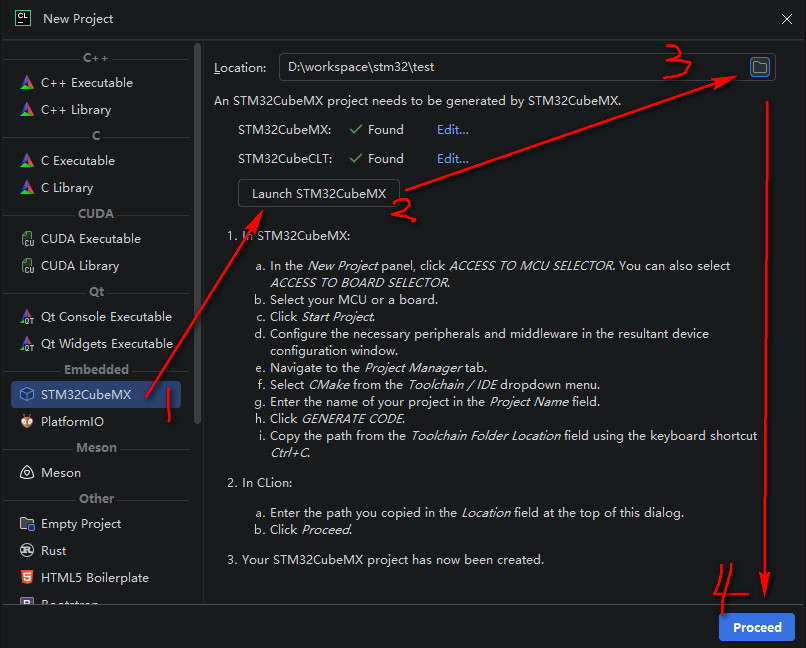
Task: Choose Rust project type
Action: (96, 550)
